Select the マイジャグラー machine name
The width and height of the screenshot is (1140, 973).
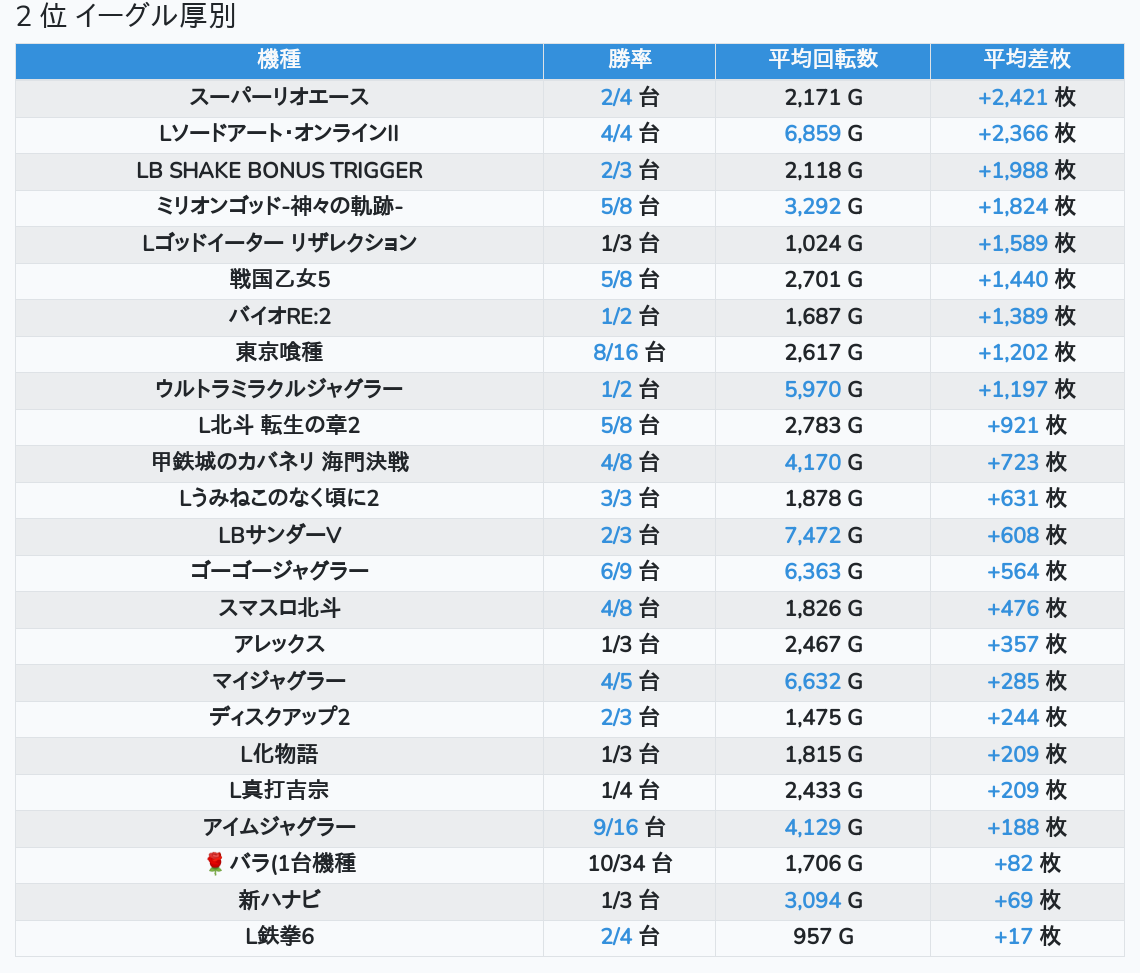click(279, 681)
